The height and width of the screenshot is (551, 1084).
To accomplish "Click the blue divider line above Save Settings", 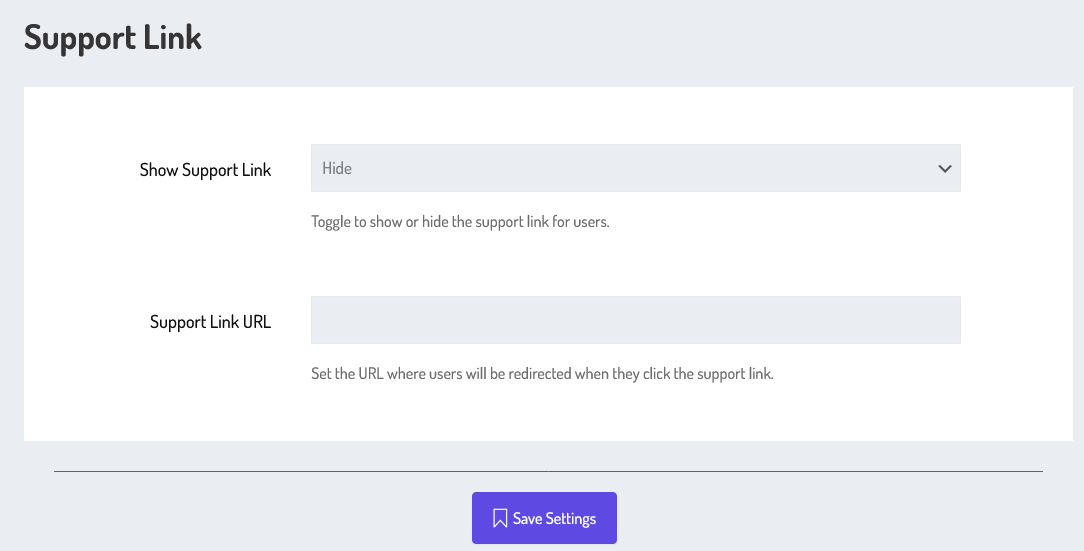I will [x=548, y=471].
